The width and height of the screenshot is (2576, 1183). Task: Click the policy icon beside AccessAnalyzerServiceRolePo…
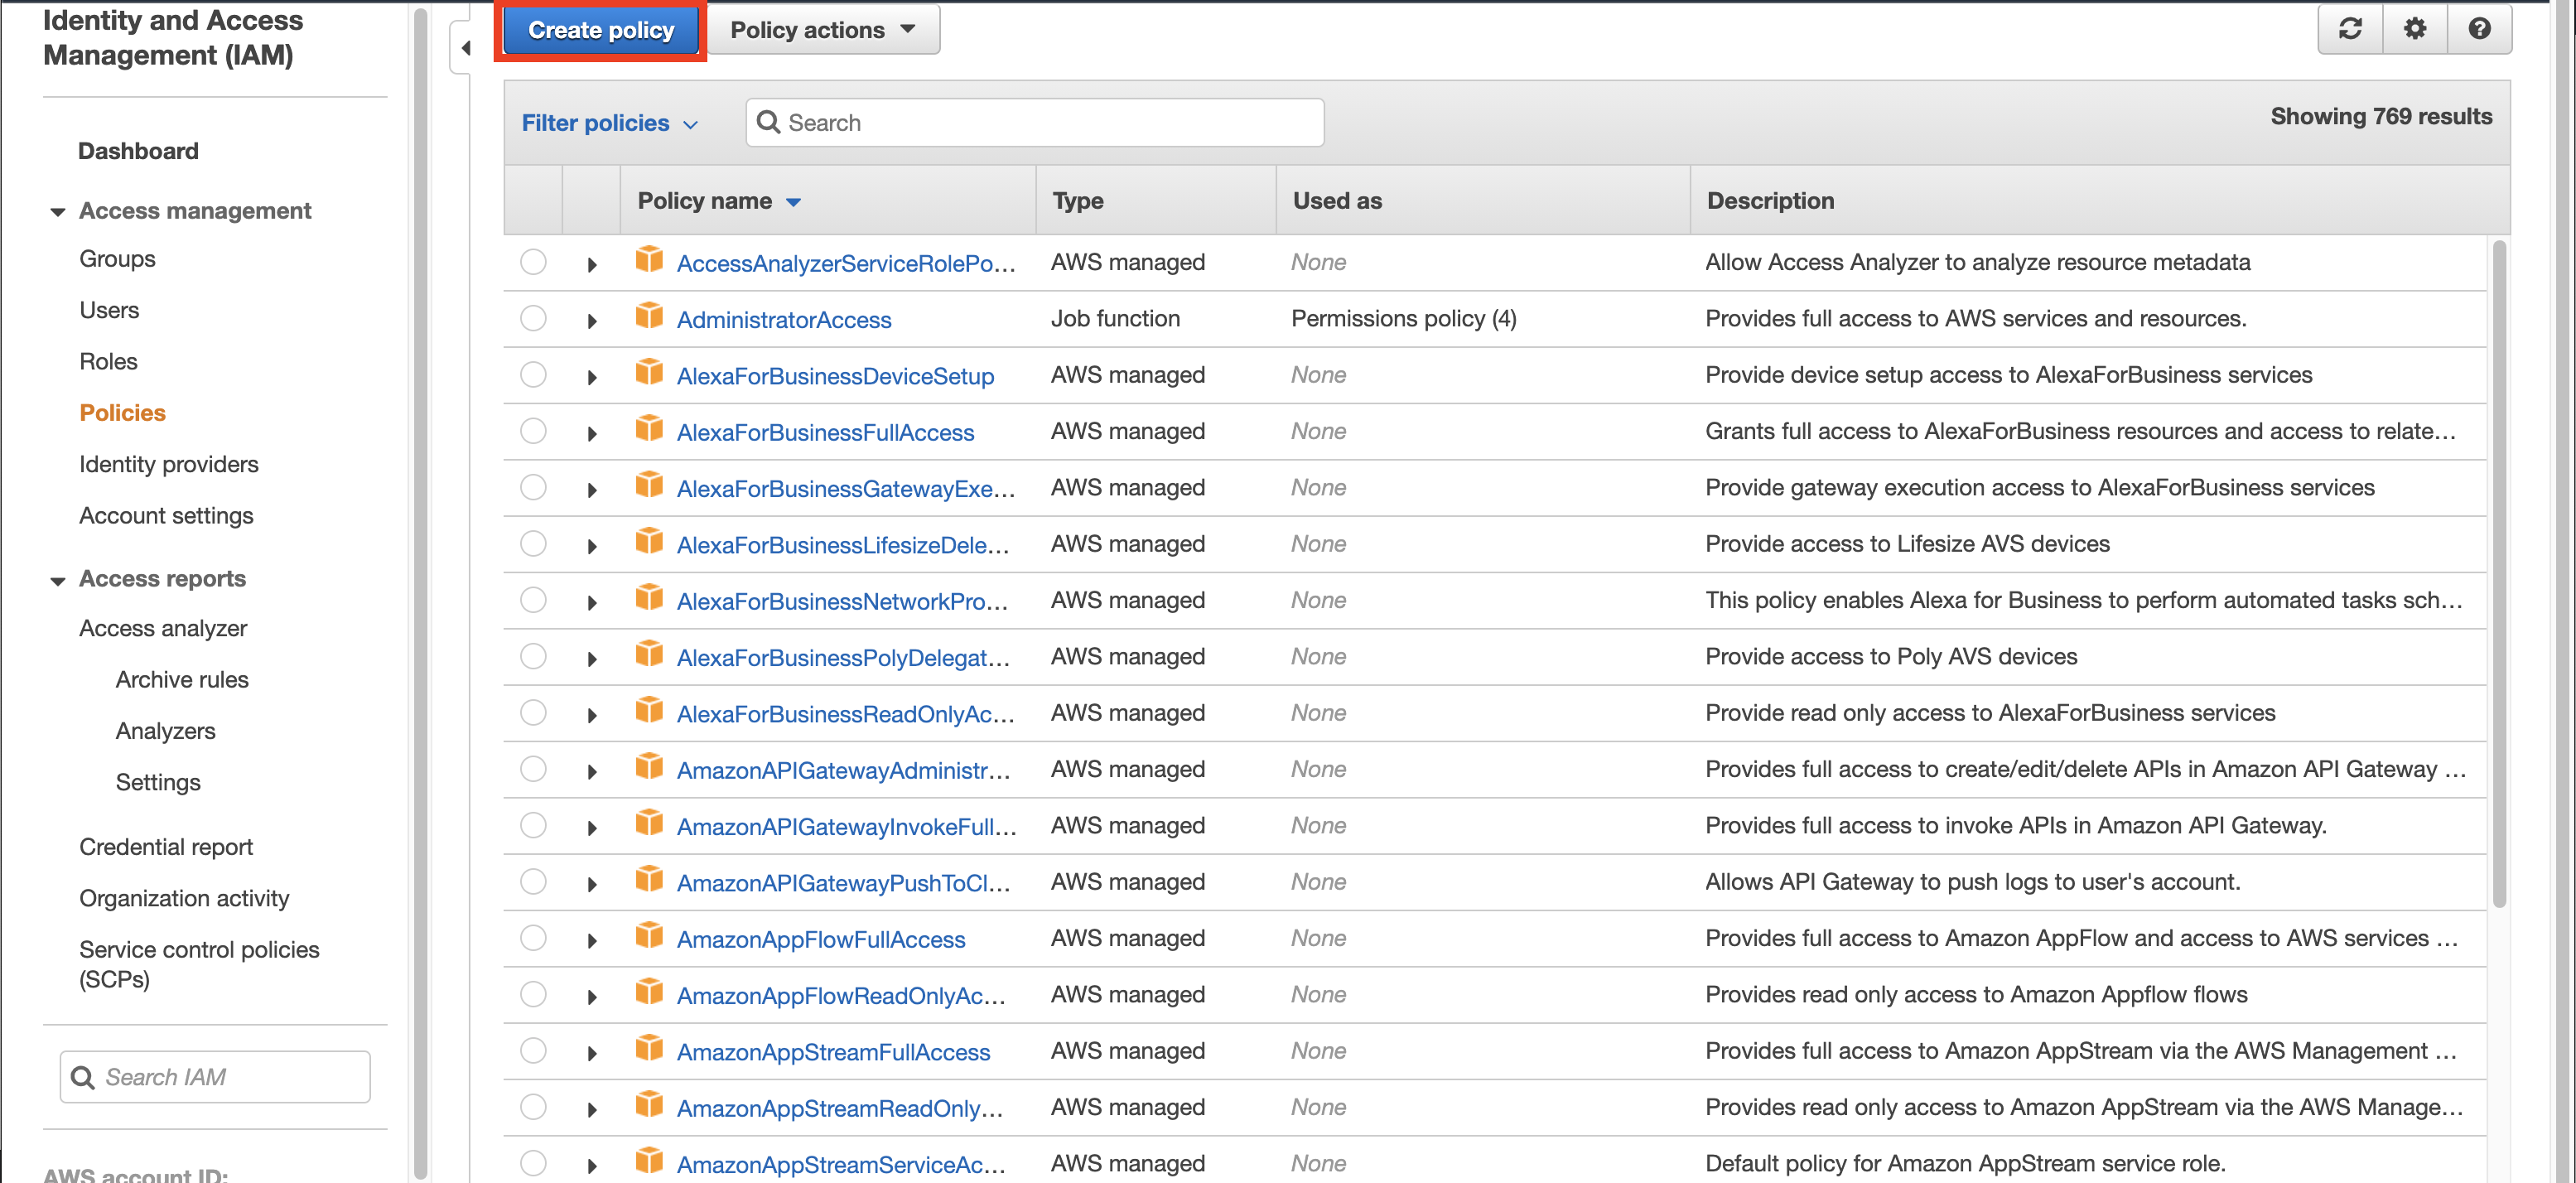[x=649, y=260]
